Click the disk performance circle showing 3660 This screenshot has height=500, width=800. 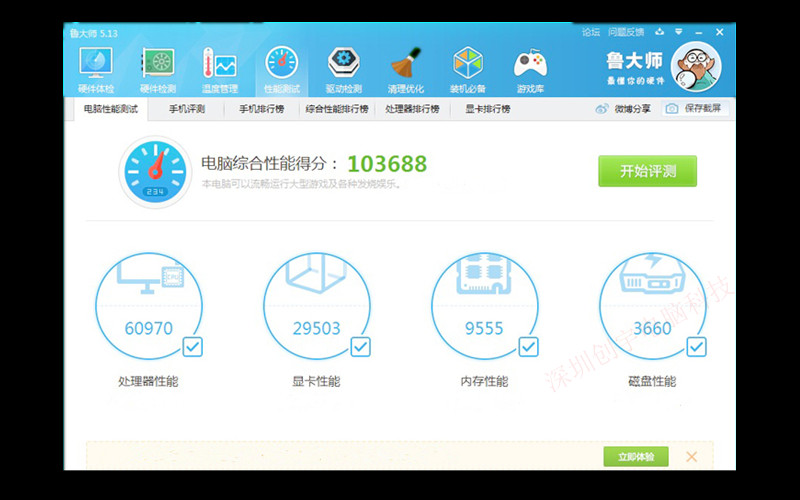coord(652,306)
